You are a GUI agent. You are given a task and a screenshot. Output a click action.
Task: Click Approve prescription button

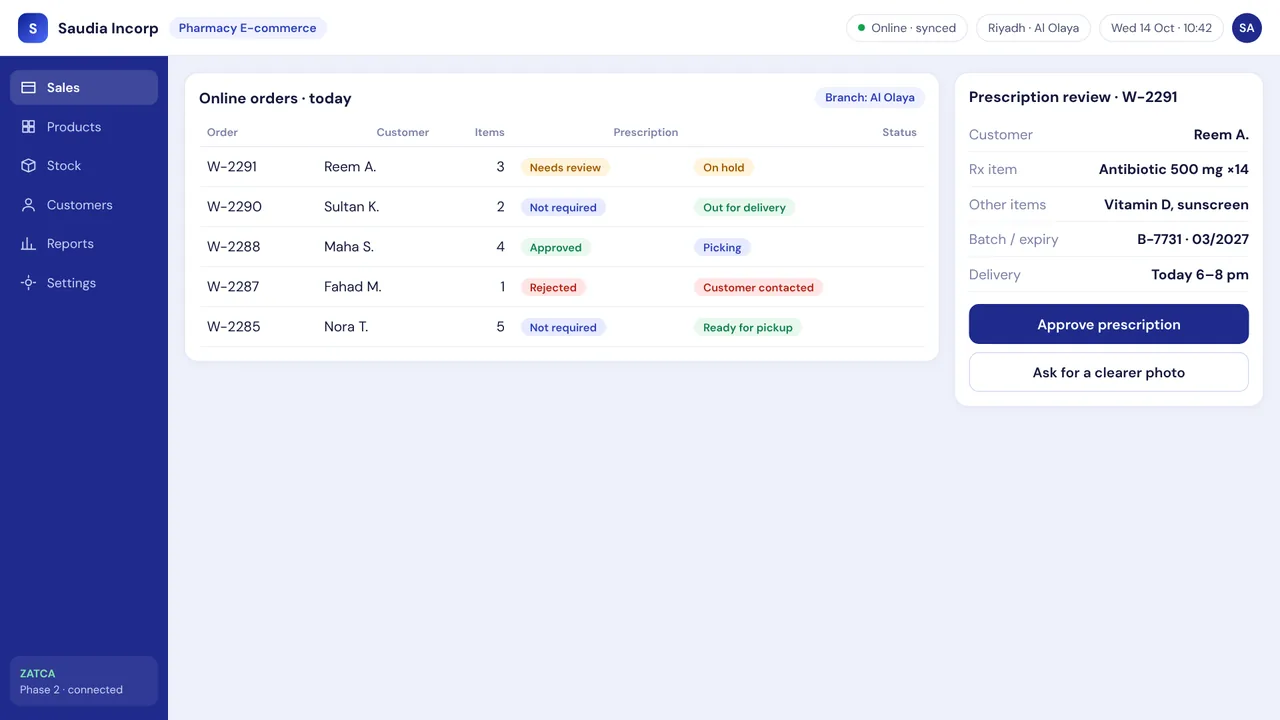point(1109,324)
